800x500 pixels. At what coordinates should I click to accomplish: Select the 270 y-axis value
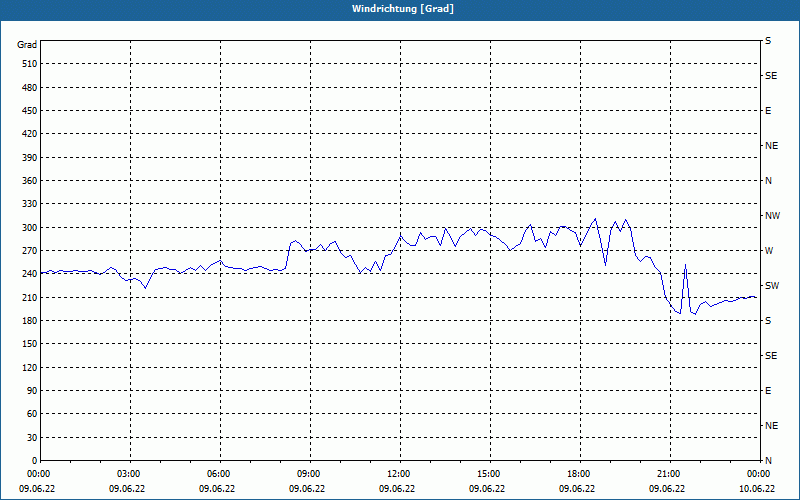pos(30,251)
